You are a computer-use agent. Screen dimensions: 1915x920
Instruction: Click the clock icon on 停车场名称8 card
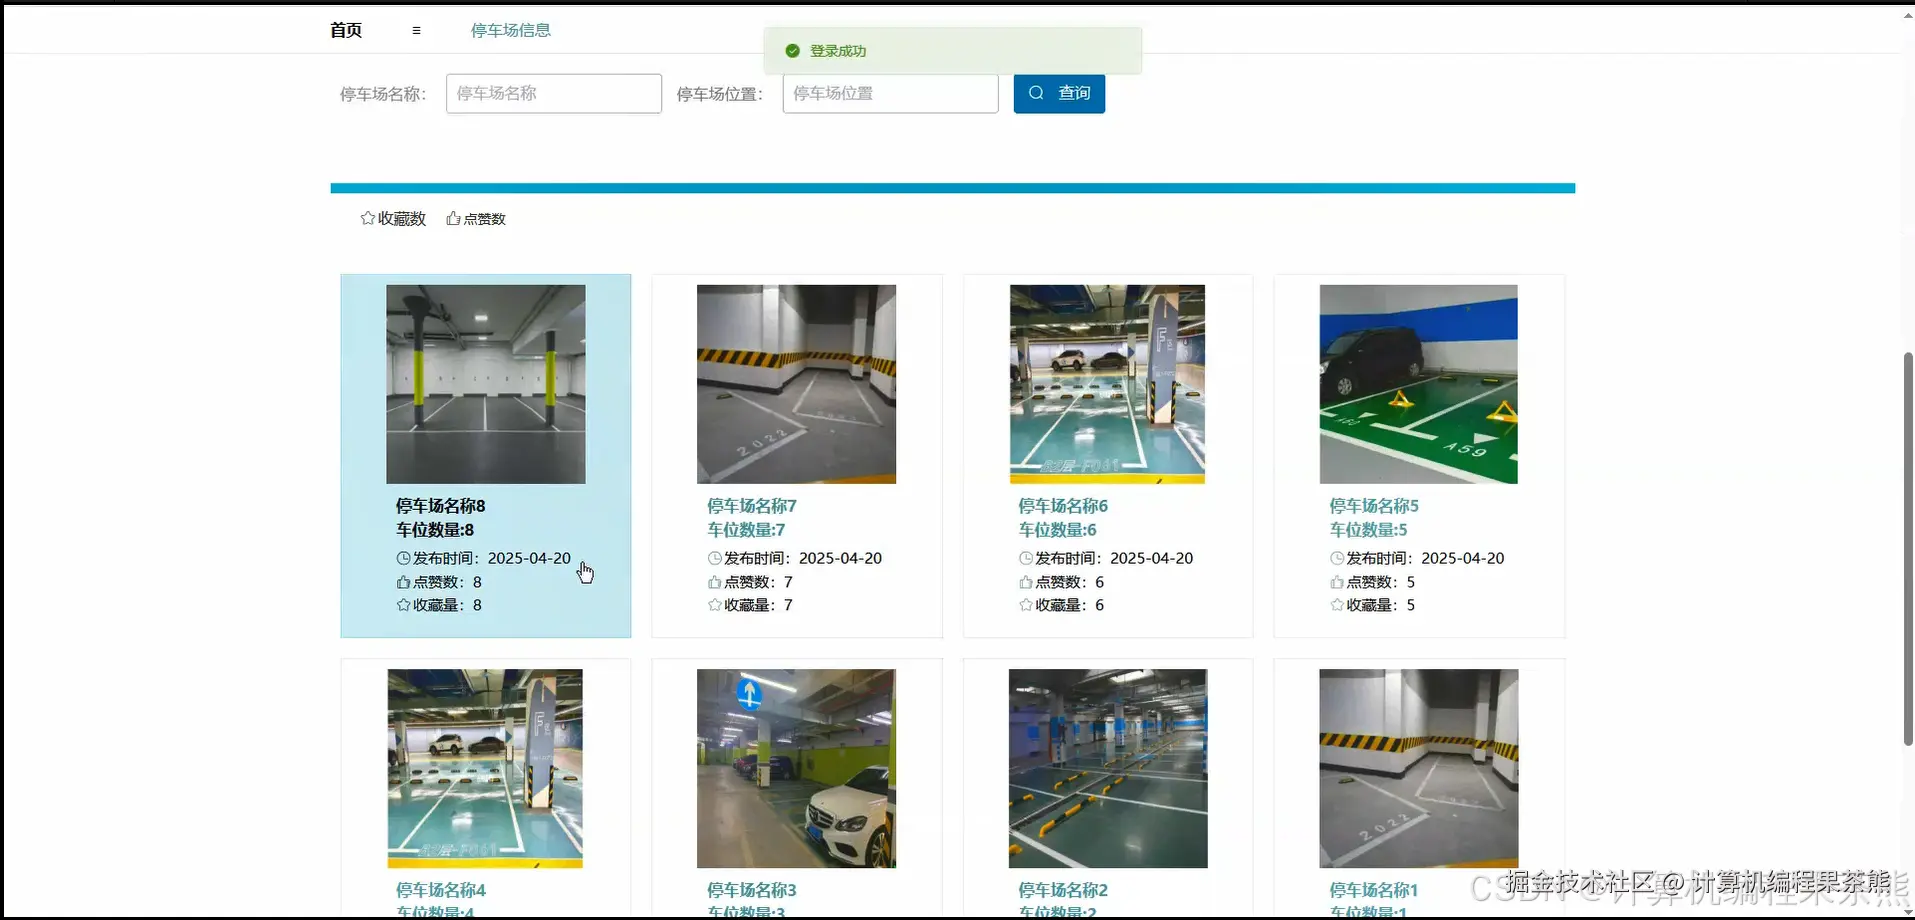pyautogui.click(x=403, y=558)
